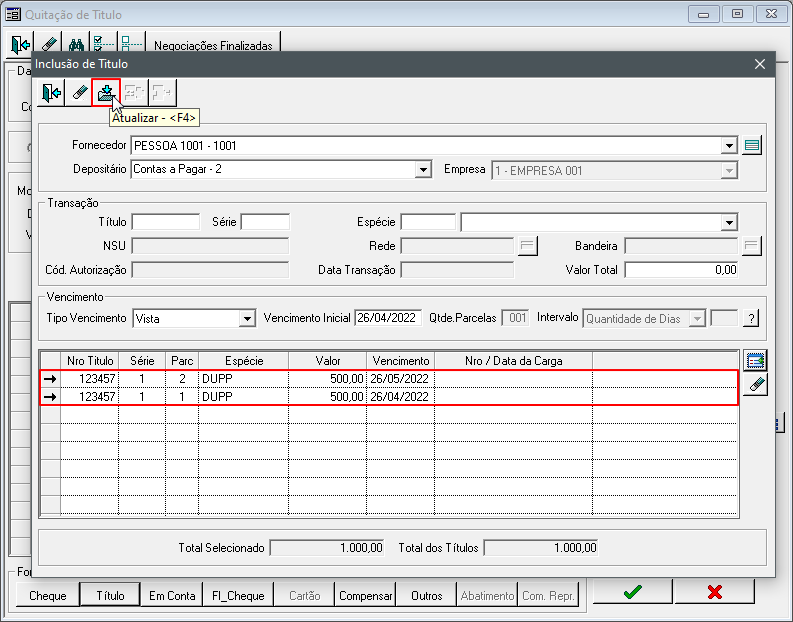The image size is (793, 622).
Task: Click the Com. Repr. button
Action: tap(548, 596)
